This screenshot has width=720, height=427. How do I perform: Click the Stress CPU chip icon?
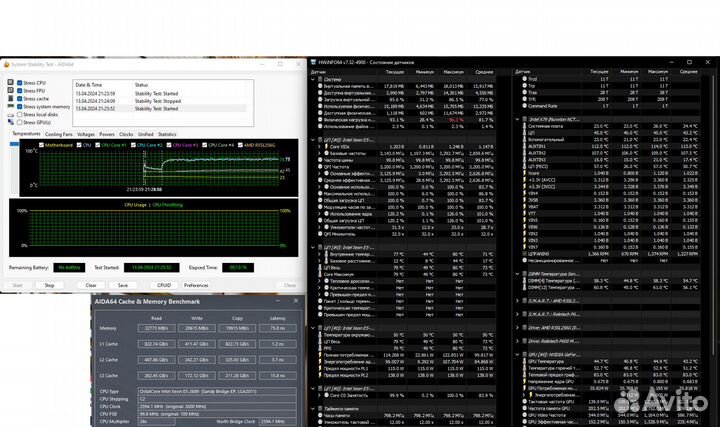click(11, 82)
